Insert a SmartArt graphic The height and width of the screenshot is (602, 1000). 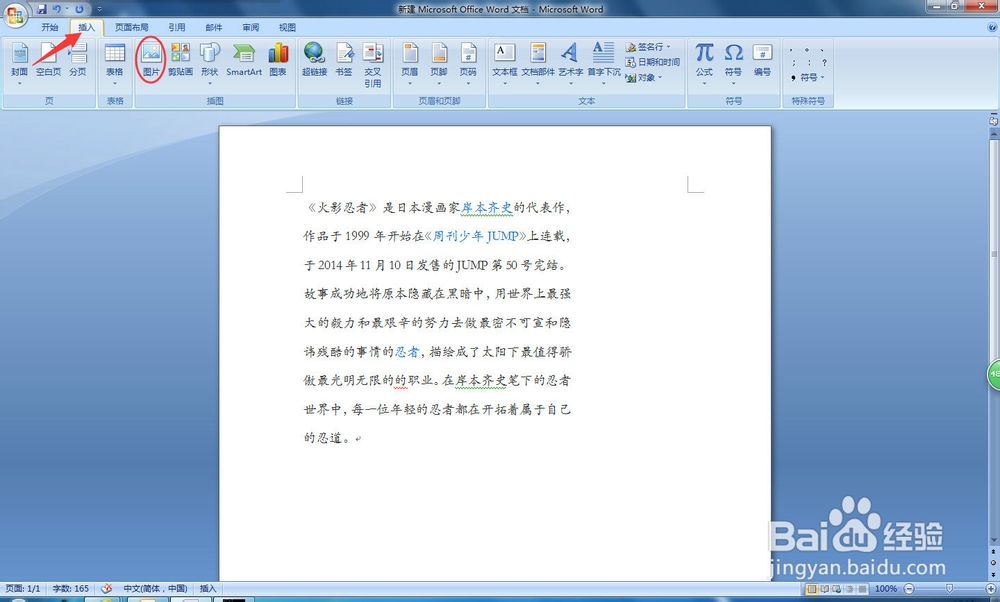pos(244,60)
